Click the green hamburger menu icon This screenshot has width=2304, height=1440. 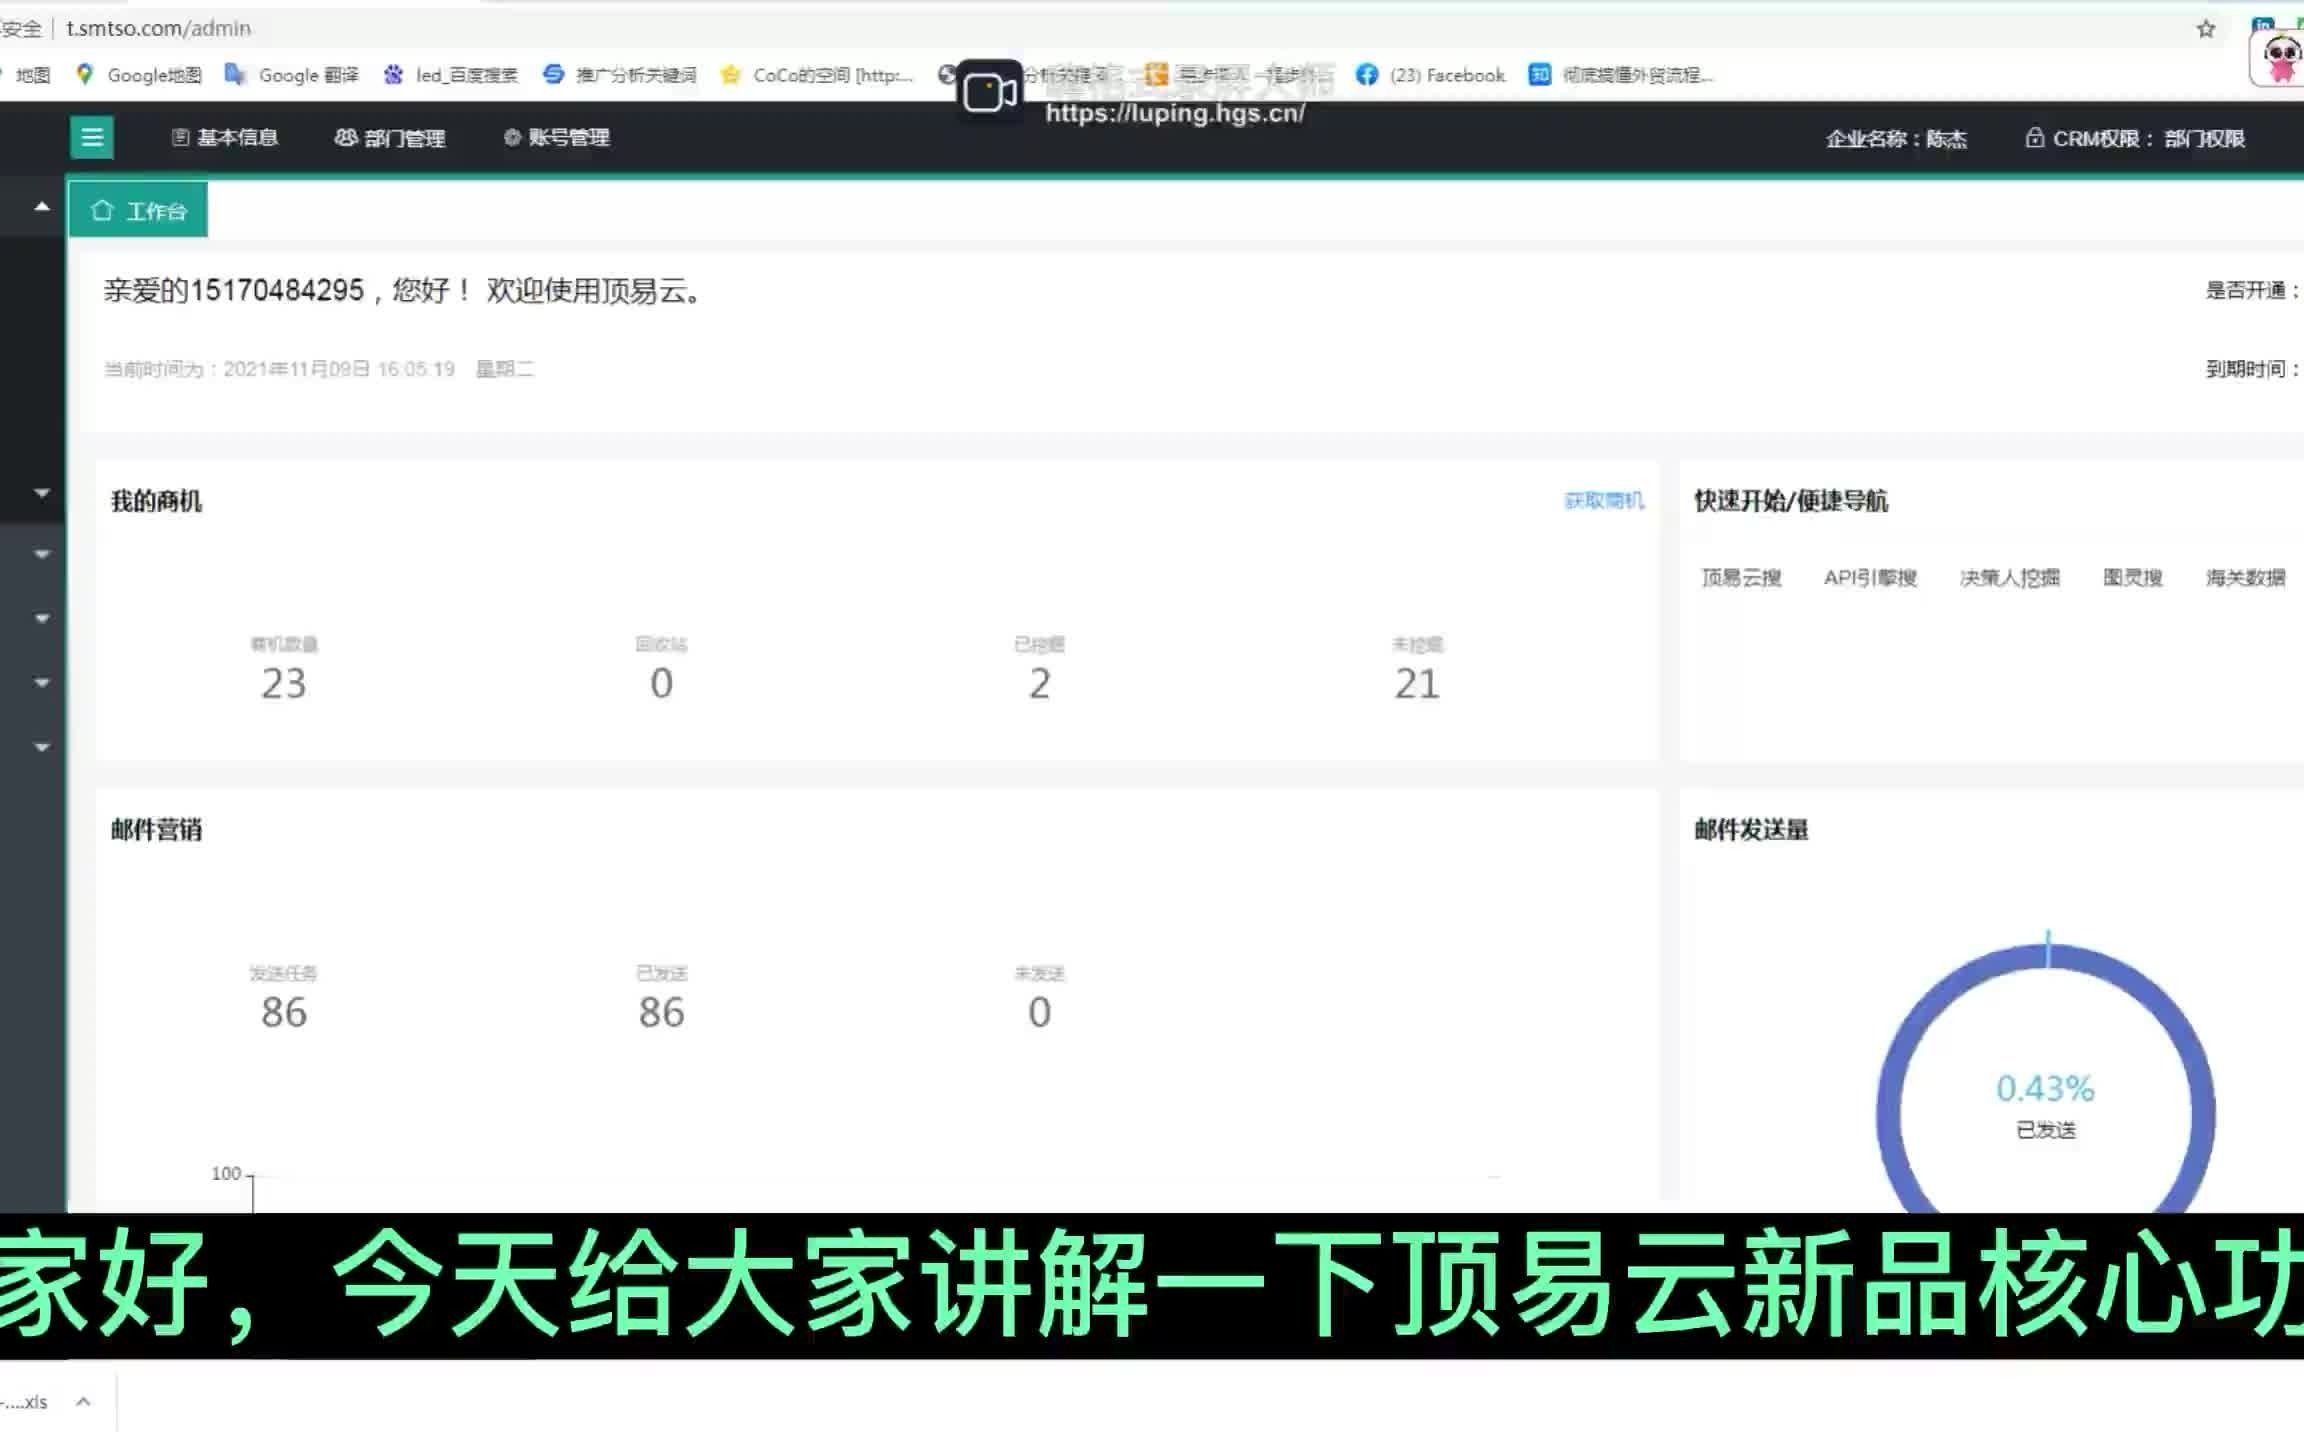tap(92, 137)
